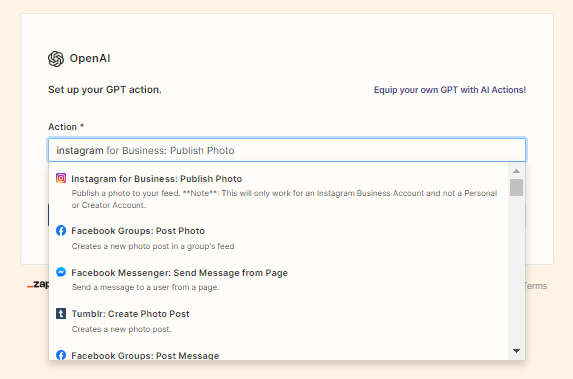The image size is (573, 379).
Task: Click the OpenAI logo icon
Action: click(x=56, y=59)
